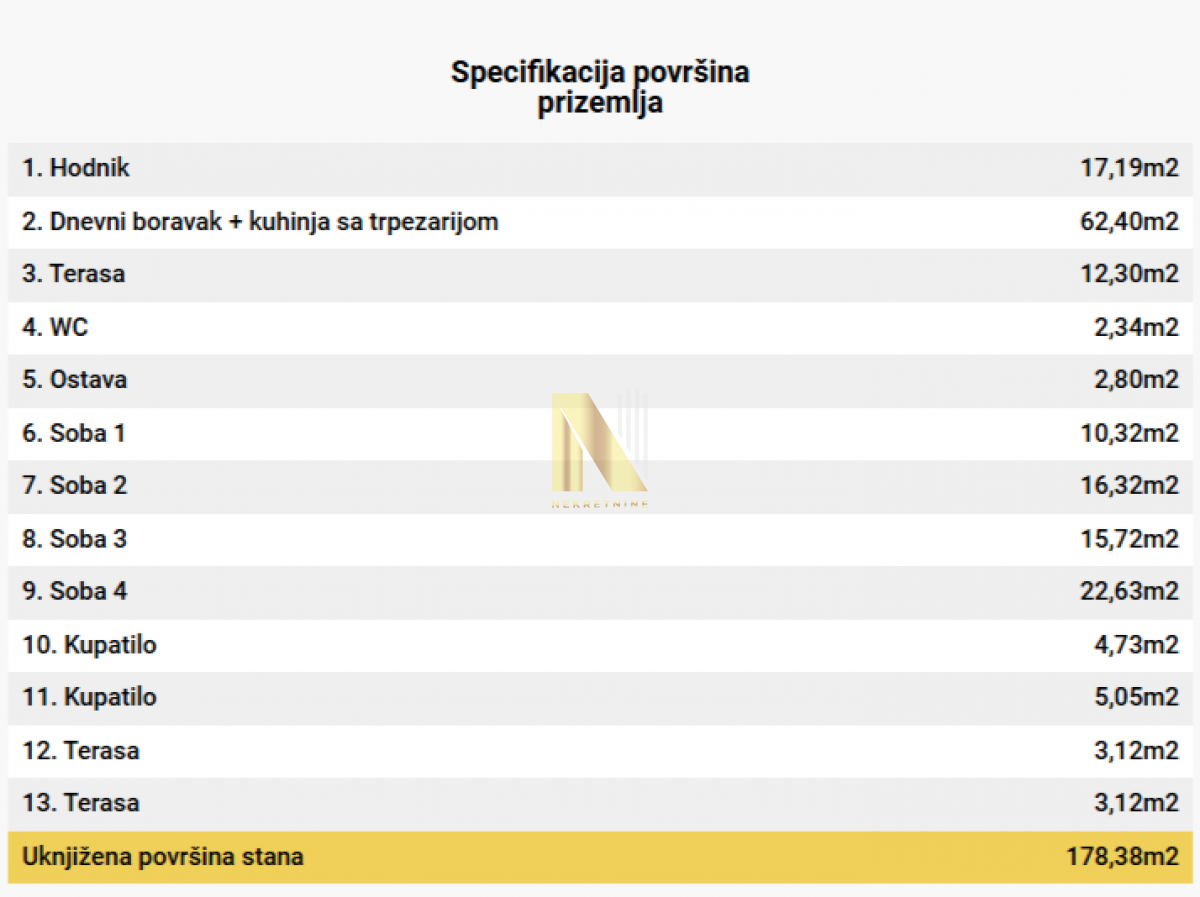Click the 178,38m2 total area value

(1124, 857)
